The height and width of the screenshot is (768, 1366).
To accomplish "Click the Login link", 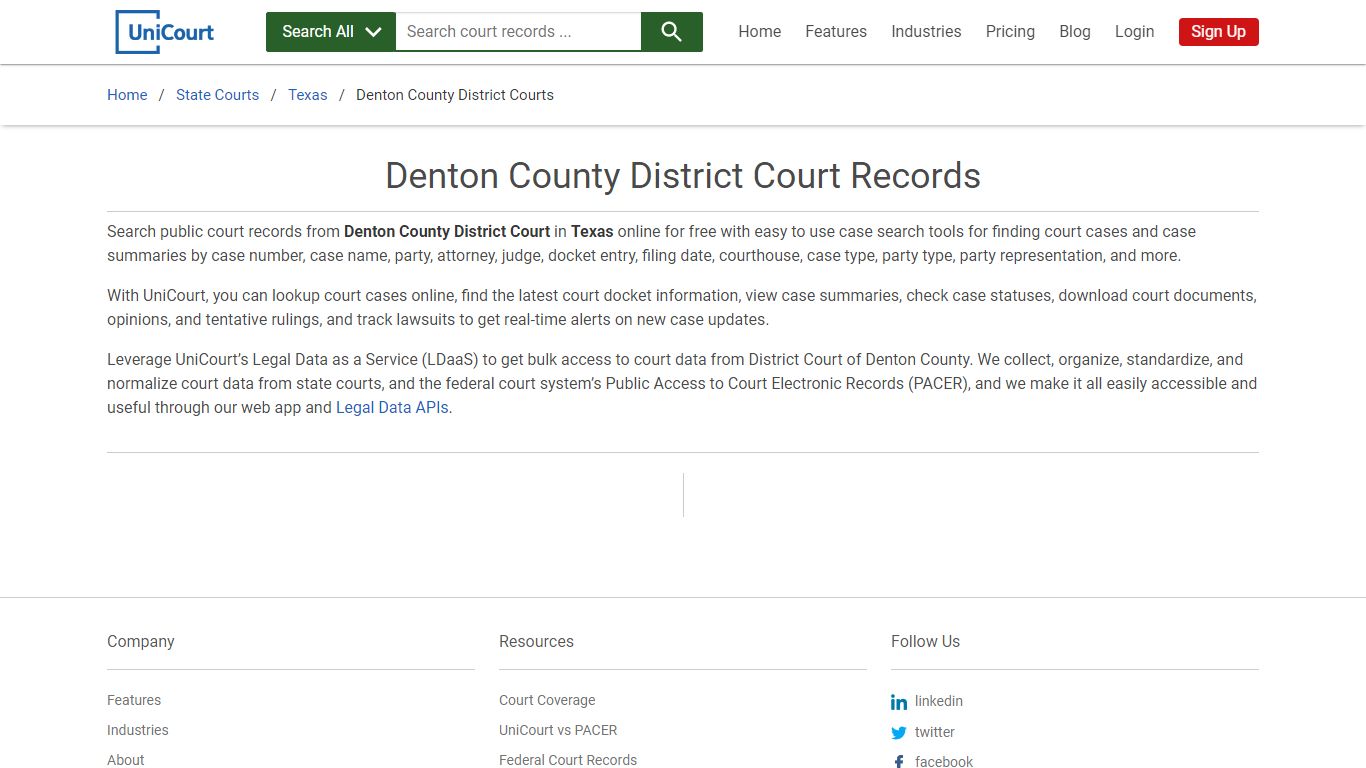I will [1134, 32].
